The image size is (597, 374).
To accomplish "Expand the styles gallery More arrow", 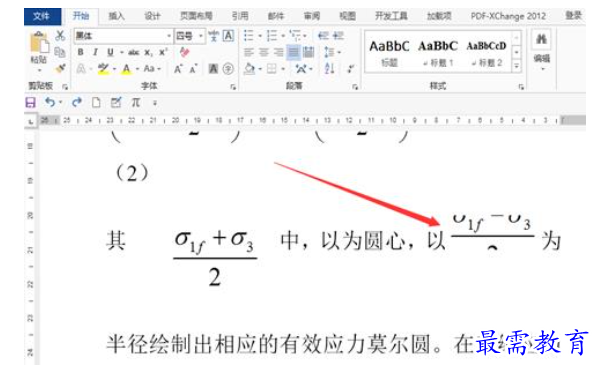I will (x=517, y=66).
